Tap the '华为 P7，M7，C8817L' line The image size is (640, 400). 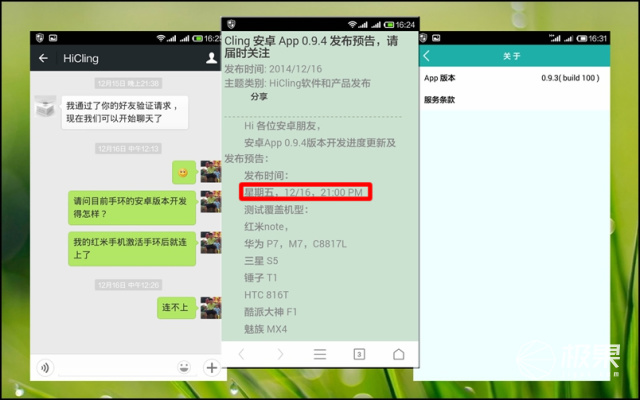pos(295,244)
